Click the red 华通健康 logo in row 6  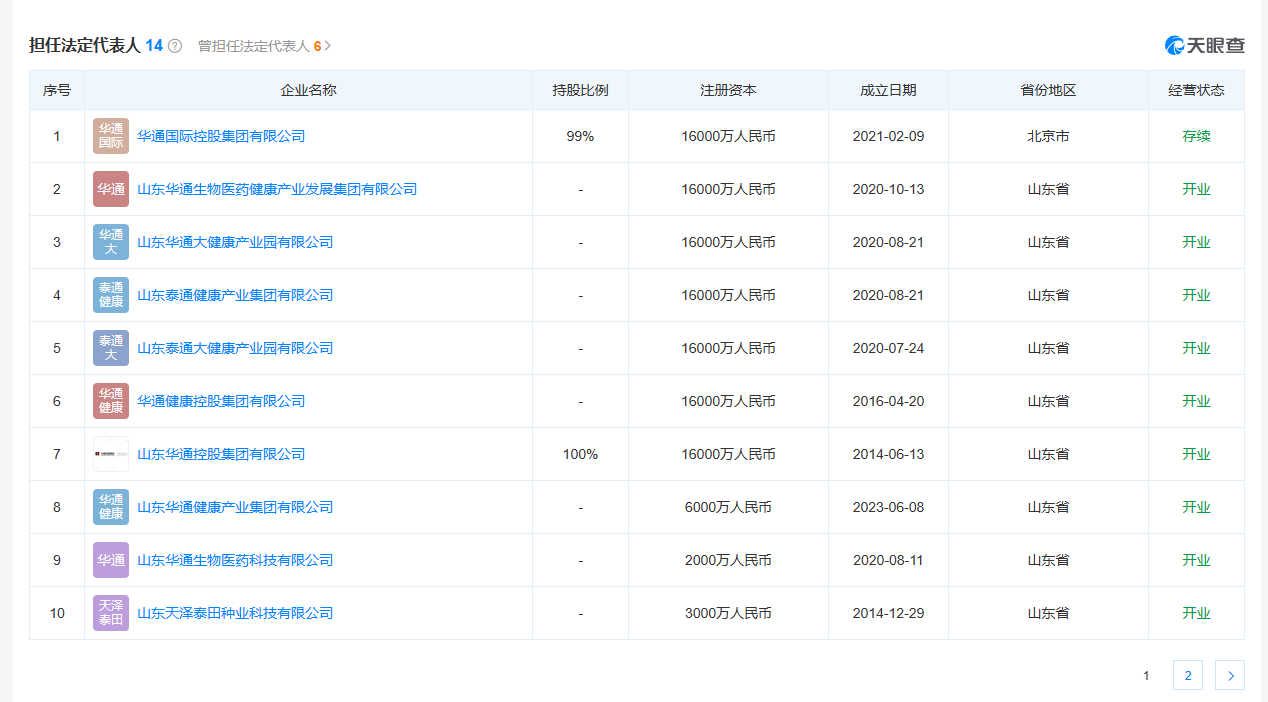(x=111, y=401)
